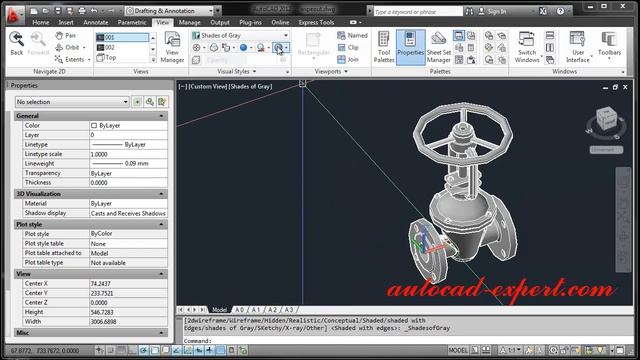
Task: Open the Drafting & Annotation workspace dropdown
Action: [170, 11]
